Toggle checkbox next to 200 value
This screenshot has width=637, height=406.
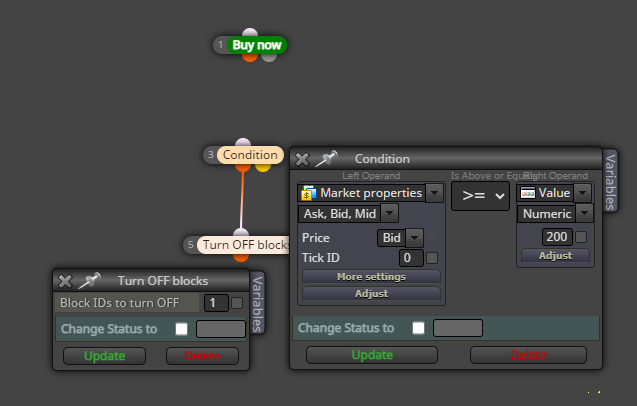[x=581, y=237]
